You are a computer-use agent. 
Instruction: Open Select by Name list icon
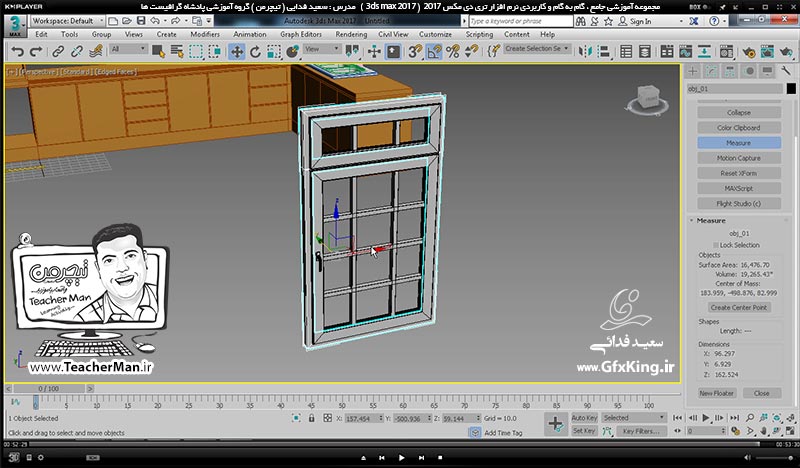[x=177, y=52]
